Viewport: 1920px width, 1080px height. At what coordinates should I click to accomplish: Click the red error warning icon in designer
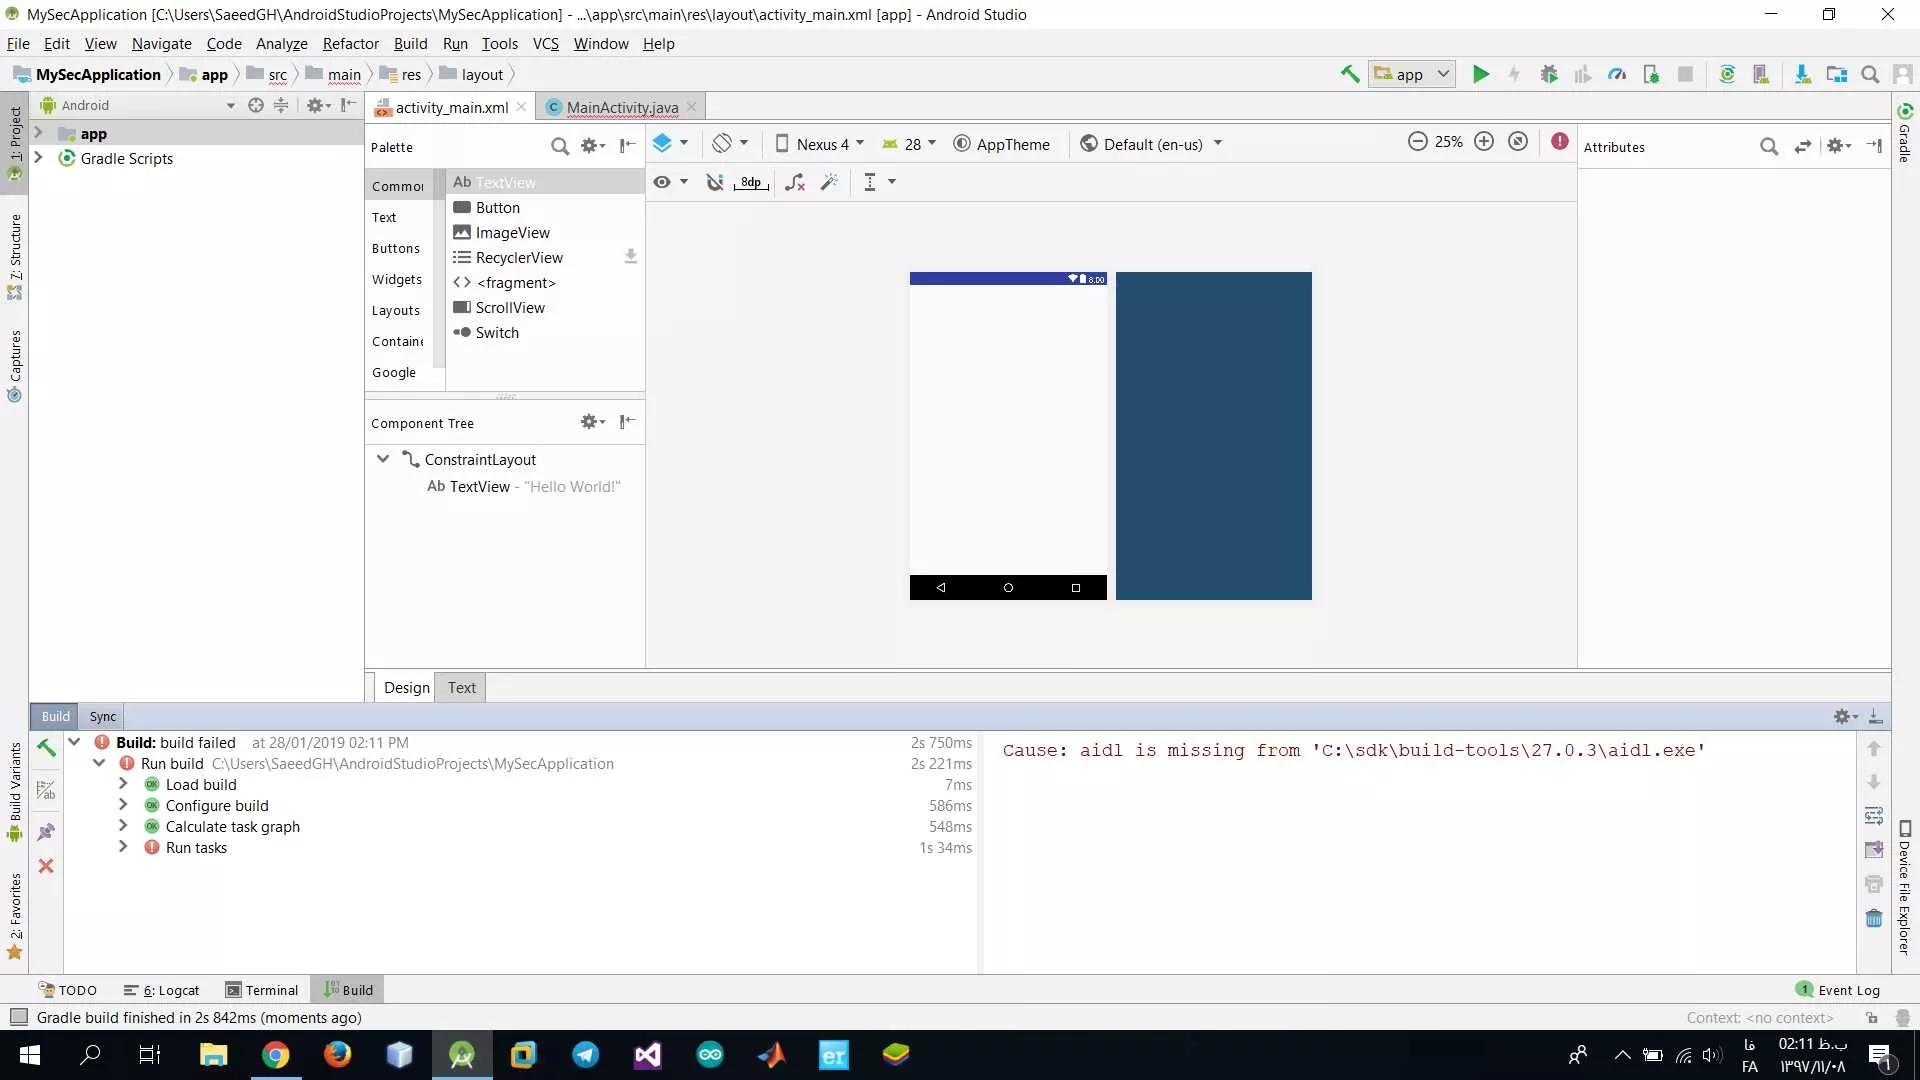1560,141
